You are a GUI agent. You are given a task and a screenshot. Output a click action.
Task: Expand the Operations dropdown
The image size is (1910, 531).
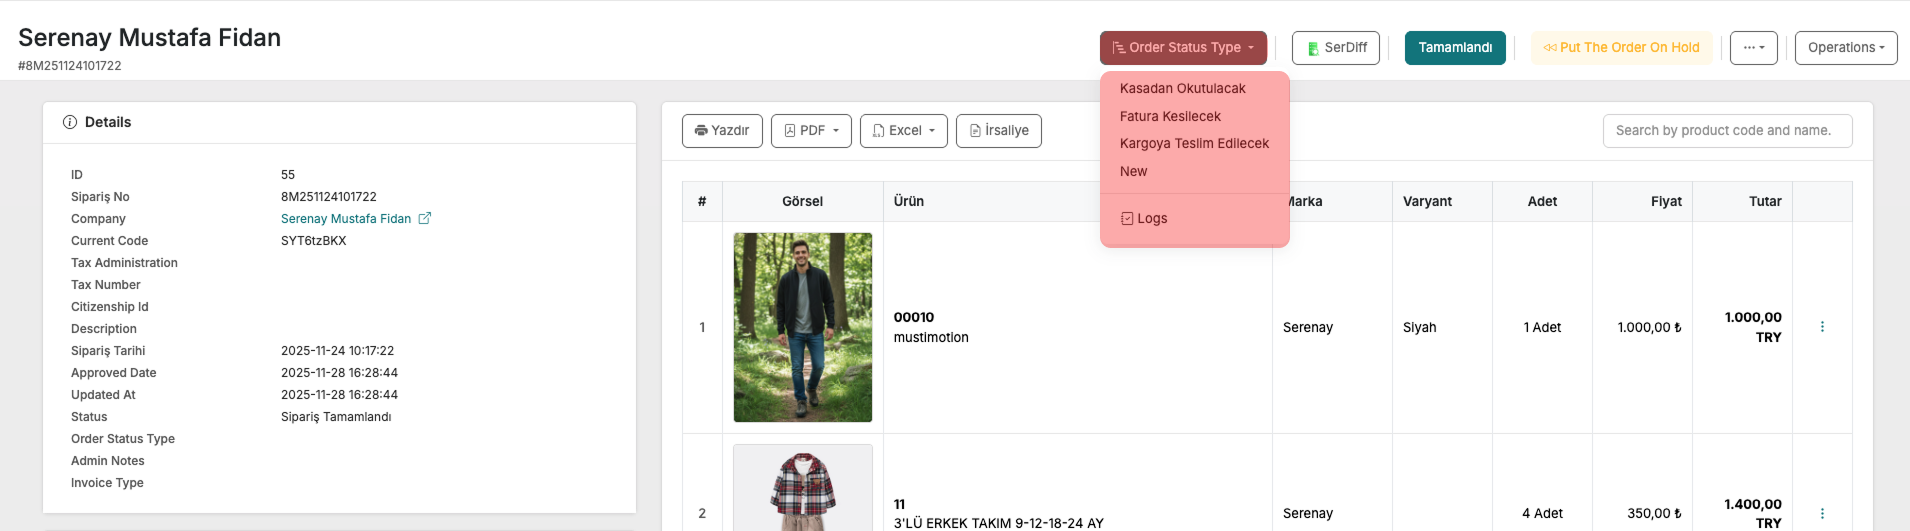click(x=1845, y=48)
